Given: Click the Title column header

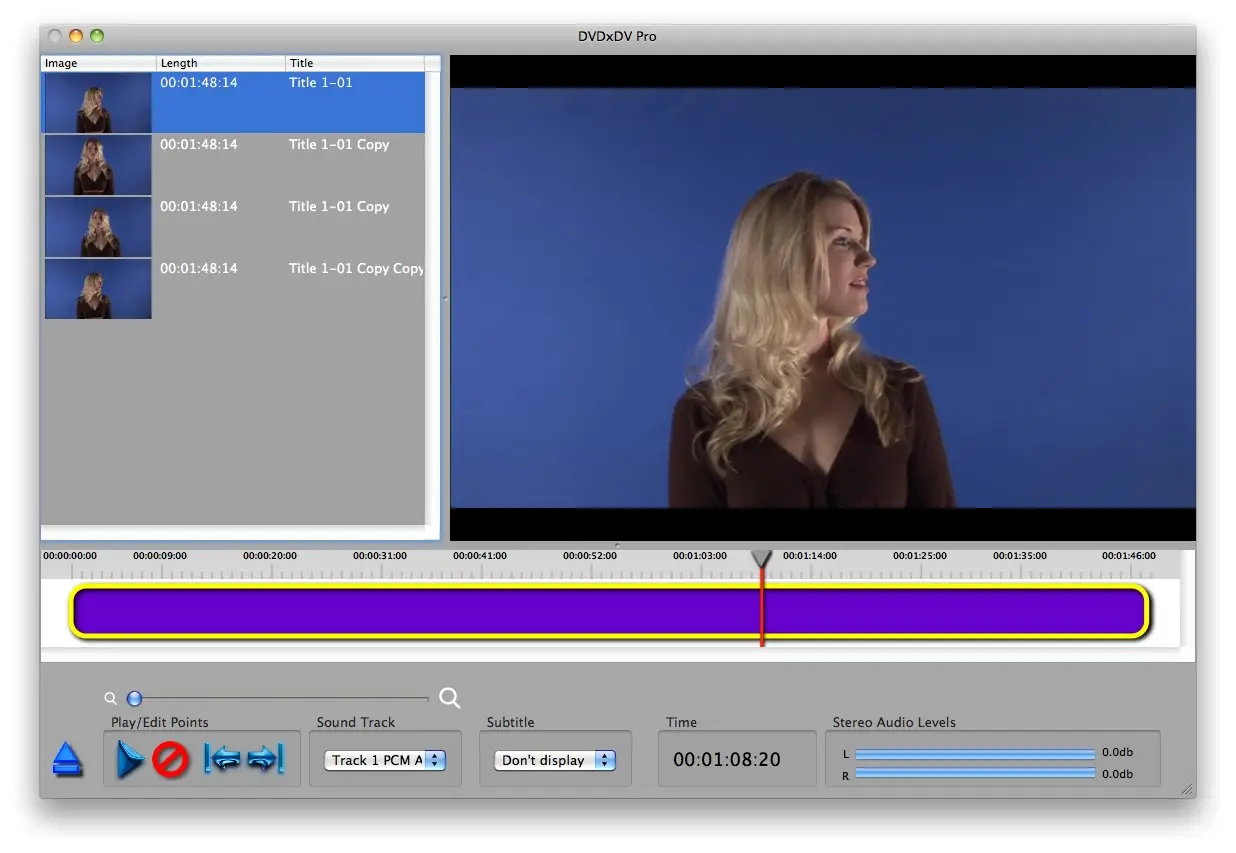Looking at the screenshot, I should [x=355, y=63].
